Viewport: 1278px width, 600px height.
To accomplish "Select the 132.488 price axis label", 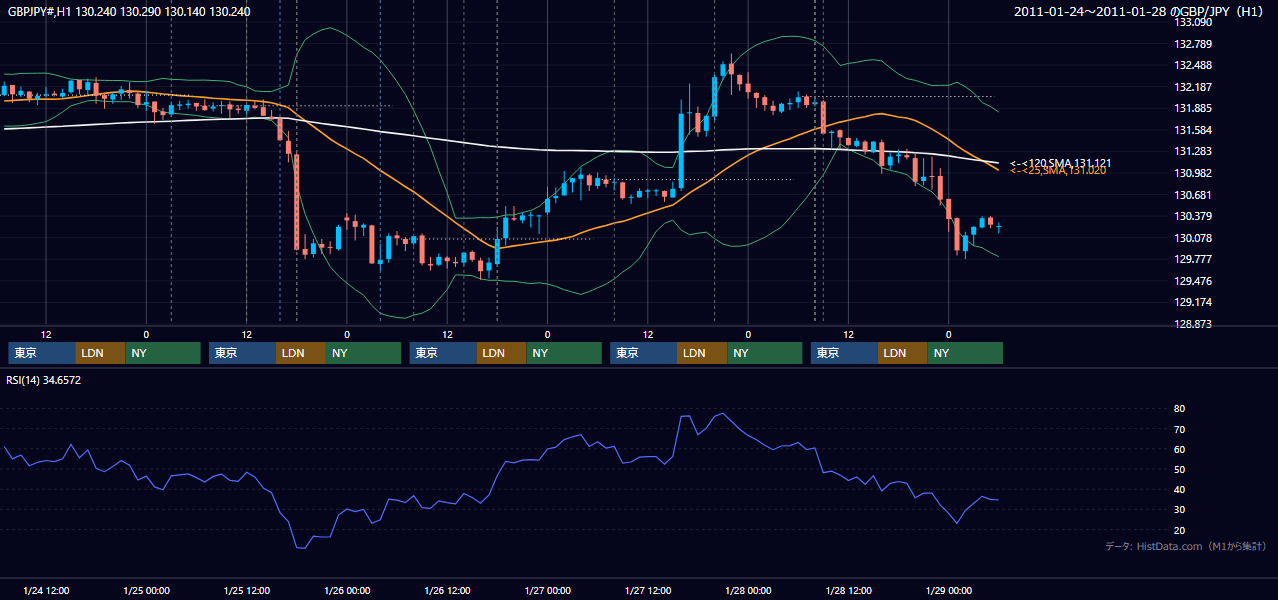I will [x=1194, y=65].
